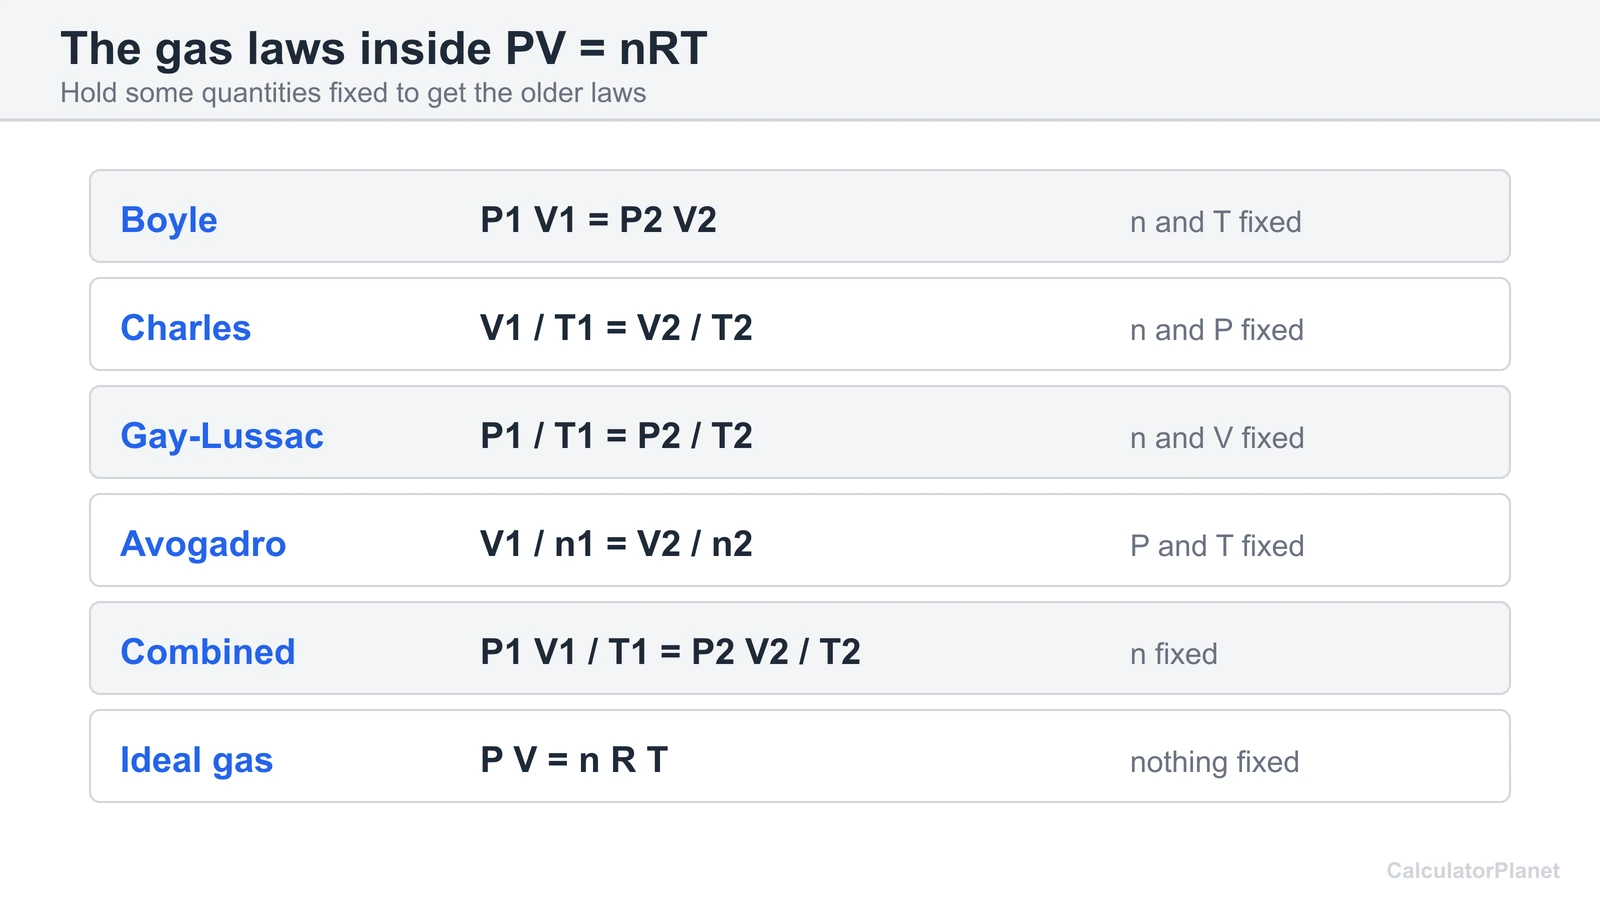Click the Gay-Lussac law name
The width and height of the screenshot is (1600, 900).
[222, 436]
